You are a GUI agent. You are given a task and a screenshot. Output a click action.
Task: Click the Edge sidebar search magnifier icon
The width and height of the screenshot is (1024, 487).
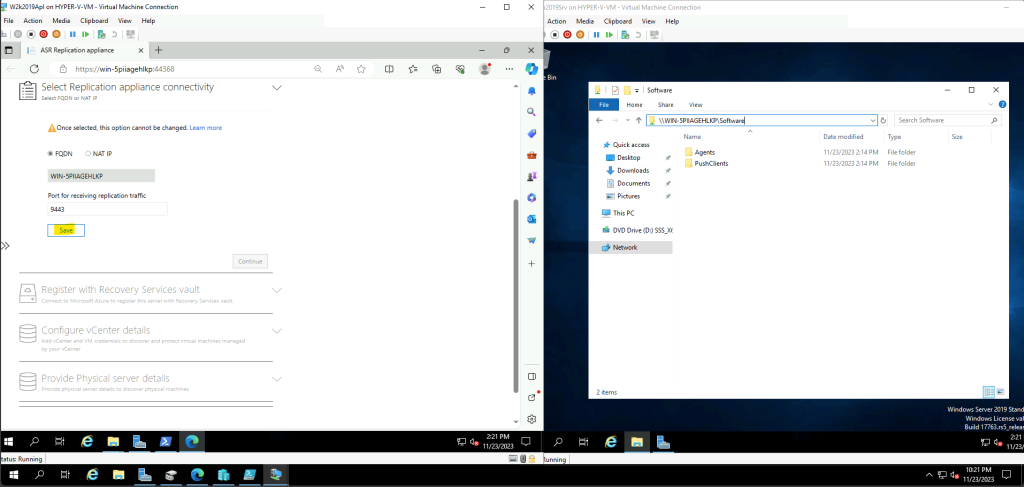coord(532,112)
